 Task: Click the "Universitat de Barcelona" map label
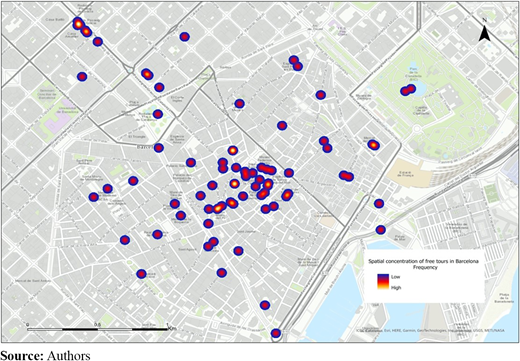point(68,110)
